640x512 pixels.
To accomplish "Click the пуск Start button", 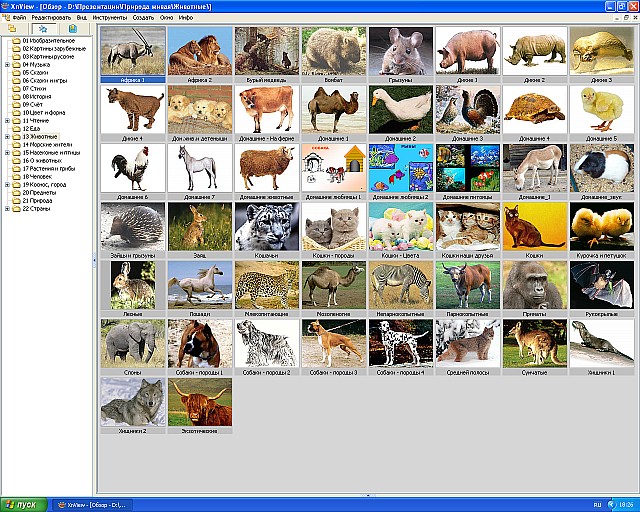I will pyautogui.click(x=24, y=505).
